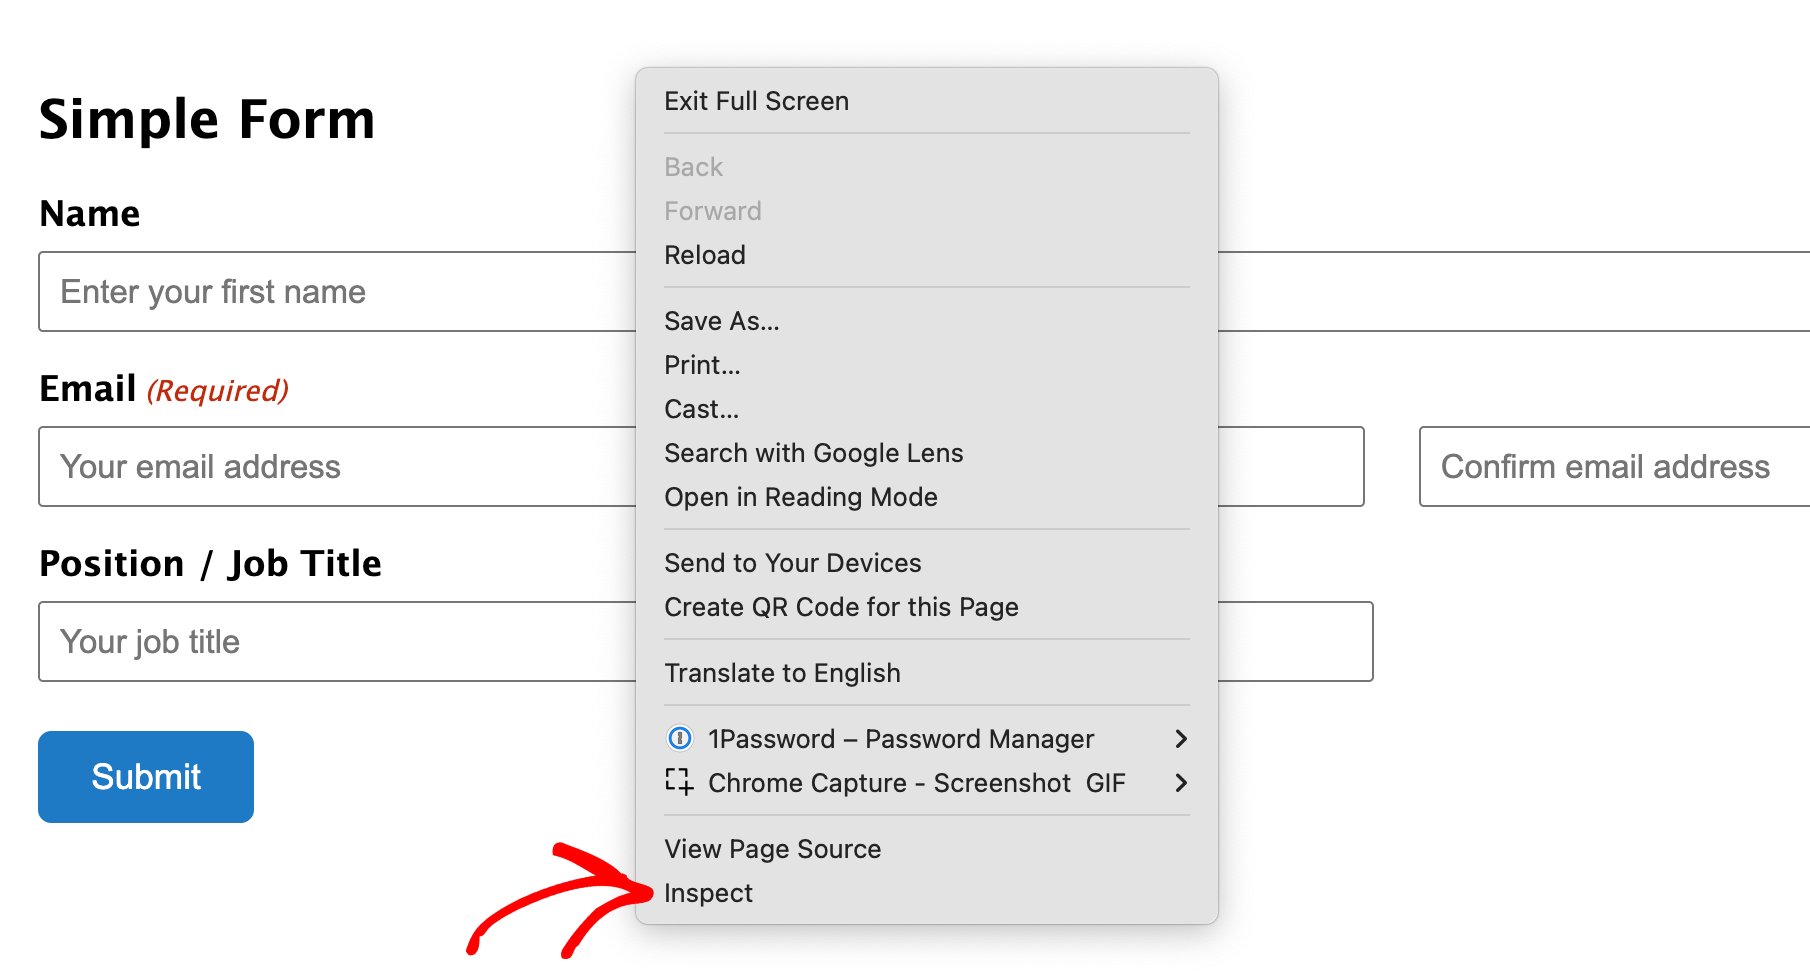The height and width of the screenshot is (978, 1810).
Task: Focus the first name input field
Action: (337, 291)
